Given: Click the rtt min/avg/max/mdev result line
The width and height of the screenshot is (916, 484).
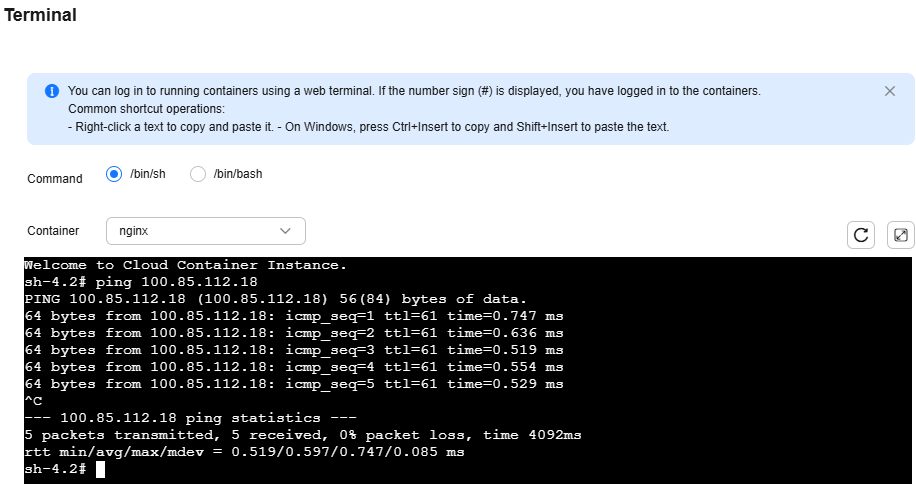Looking at the screenshot, I should [244, 452].
